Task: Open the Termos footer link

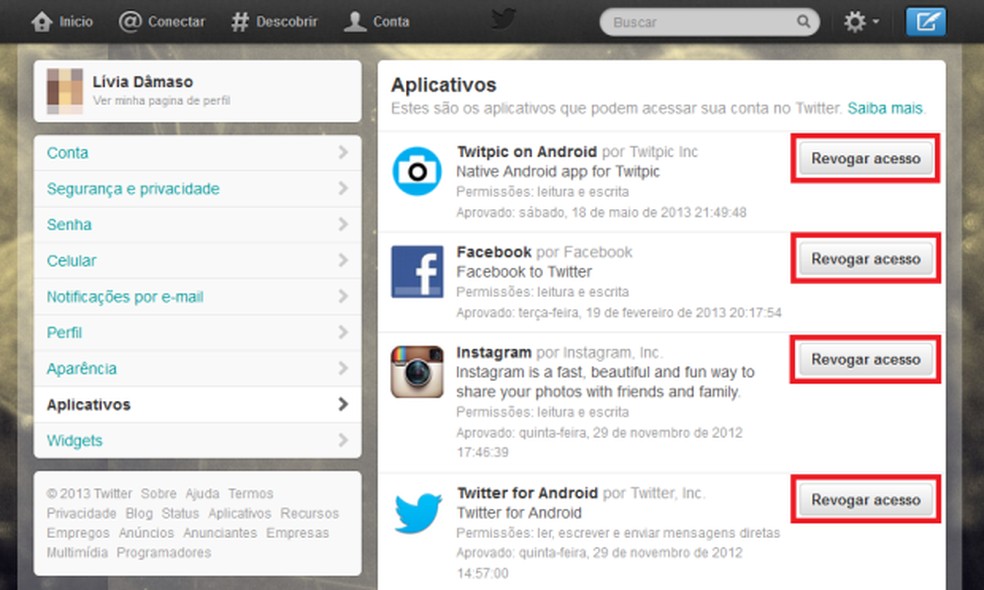Action: pyautogui.click(x=250, y=493)
